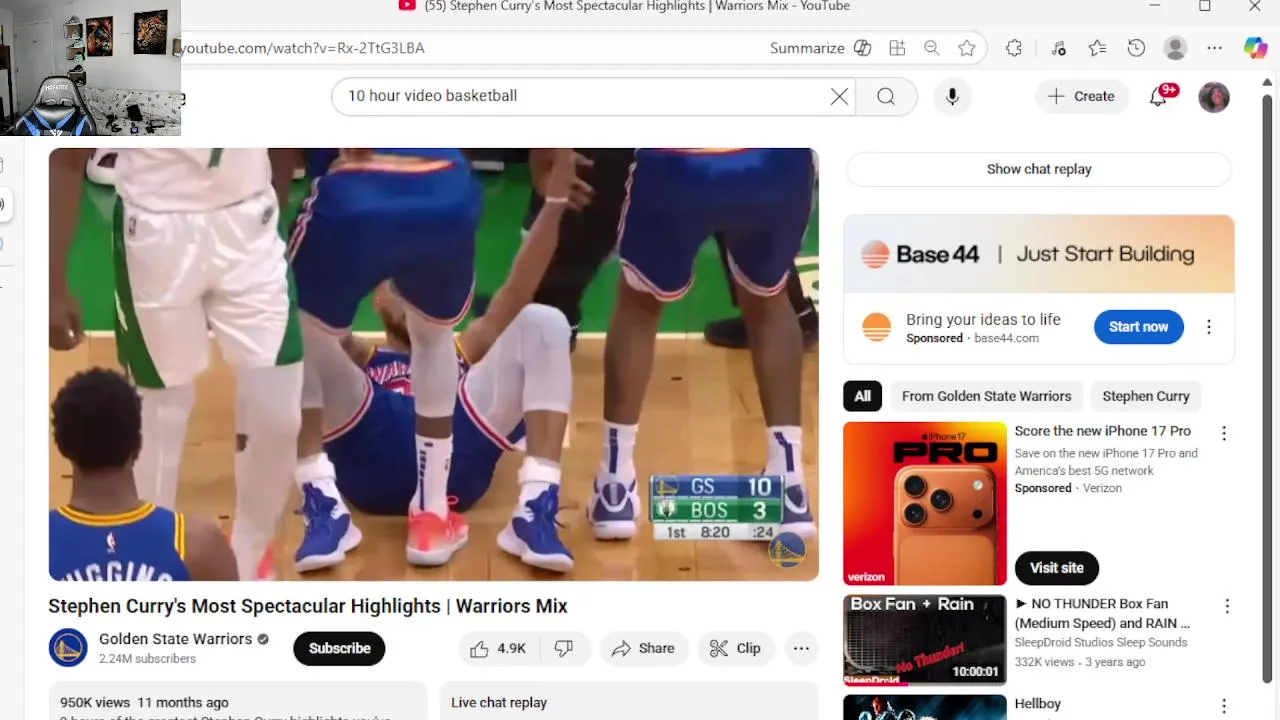This screenshot has width=1280, height=720.
Task: Open iPhone 17 Pro ad thumbnail
Action: [x=925, y=503]
